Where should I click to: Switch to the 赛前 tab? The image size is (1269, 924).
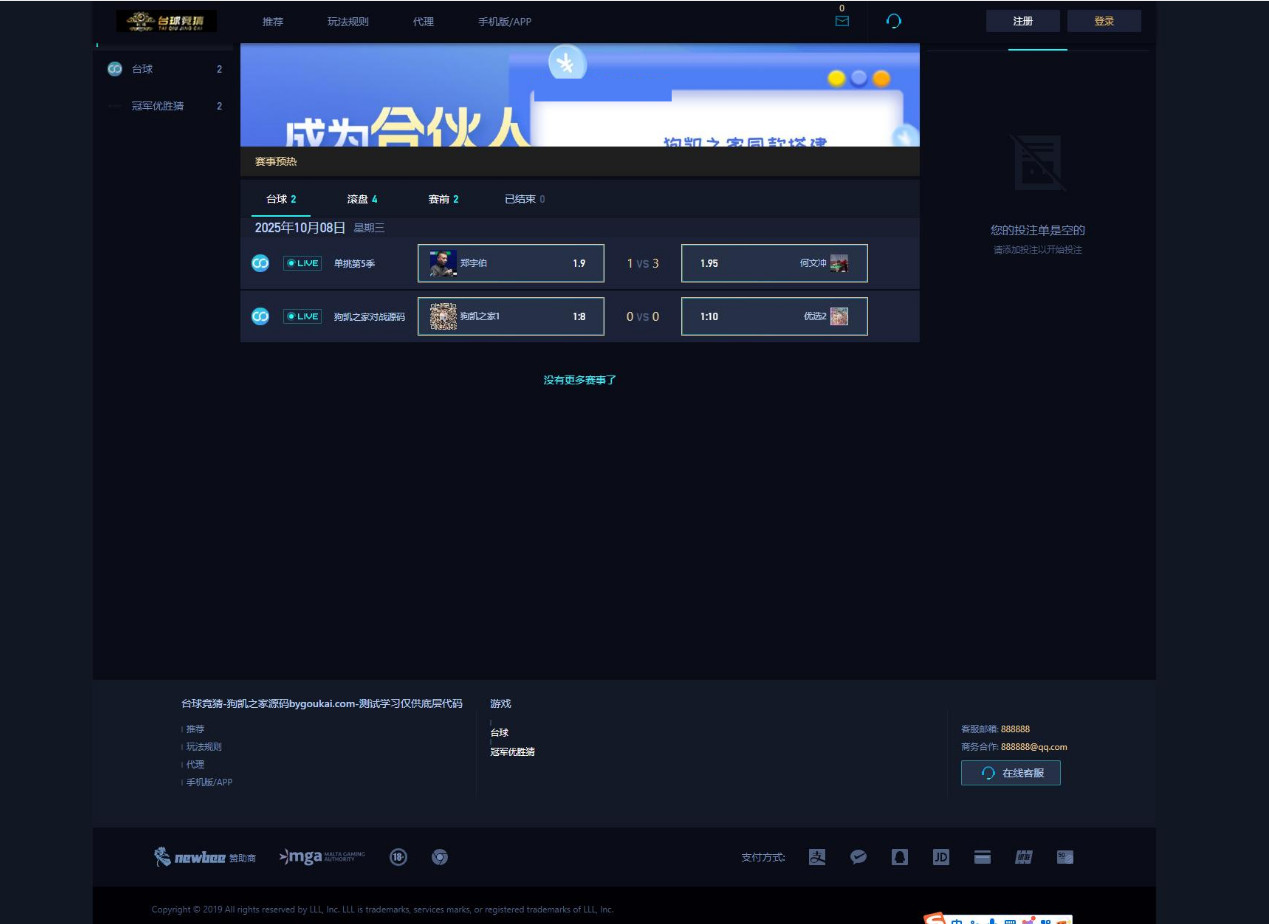[443, 199]
